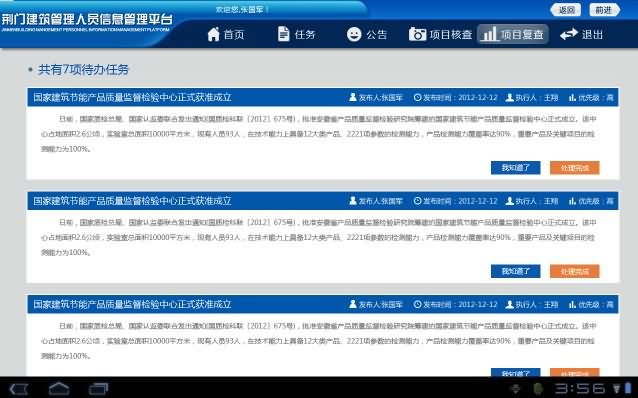Screen dimensions: 638x398
Task: Tap the Android back navigation icon
Action: (x=19, y=389)
